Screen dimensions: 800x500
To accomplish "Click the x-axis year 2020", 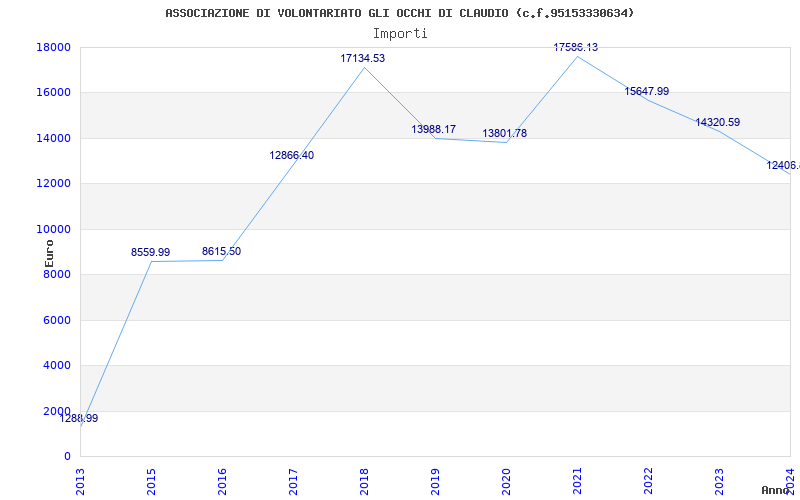I will click(506, 481).
